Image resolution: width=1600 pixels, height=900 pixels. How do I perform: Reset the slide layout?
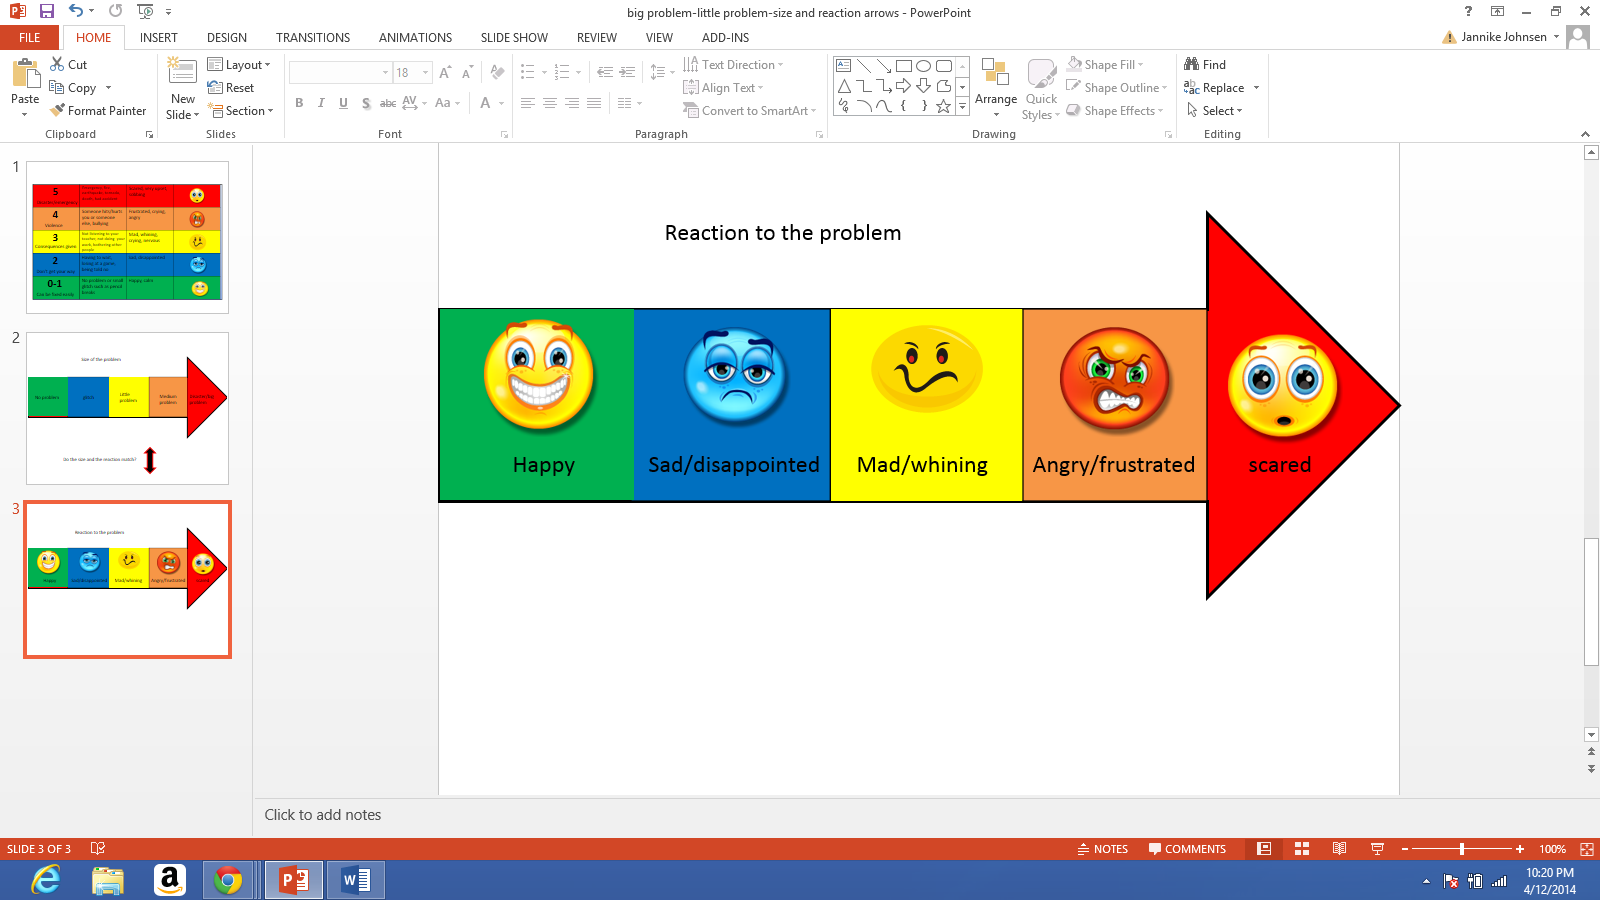pos(231,88)
